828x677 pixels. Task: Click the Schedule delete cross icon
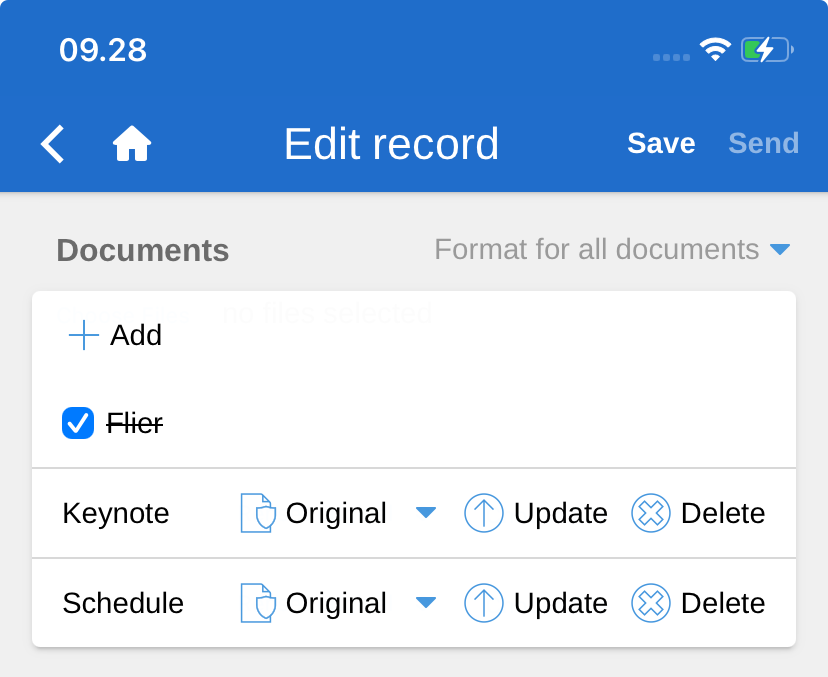pos(651,603)
